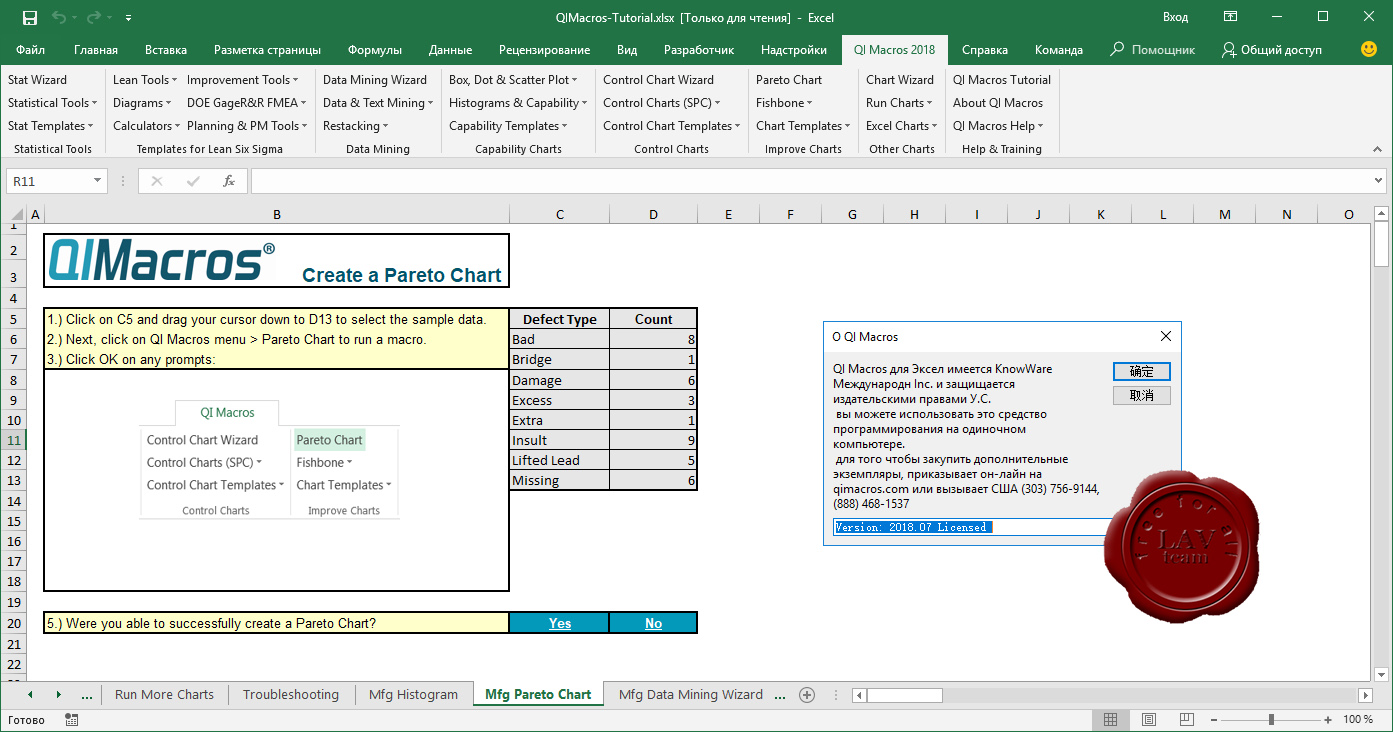Click the 100 % zoom level

(1358, 720)
